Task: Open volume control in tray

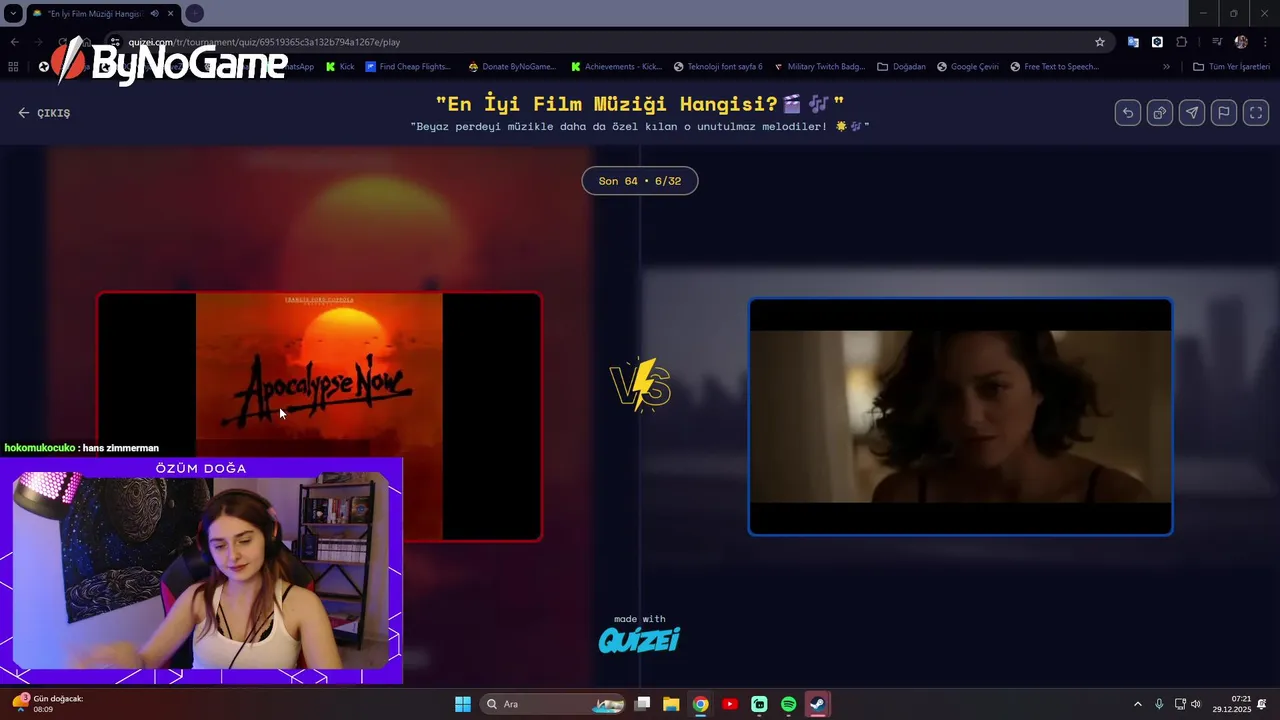Action: [1196, 704]
